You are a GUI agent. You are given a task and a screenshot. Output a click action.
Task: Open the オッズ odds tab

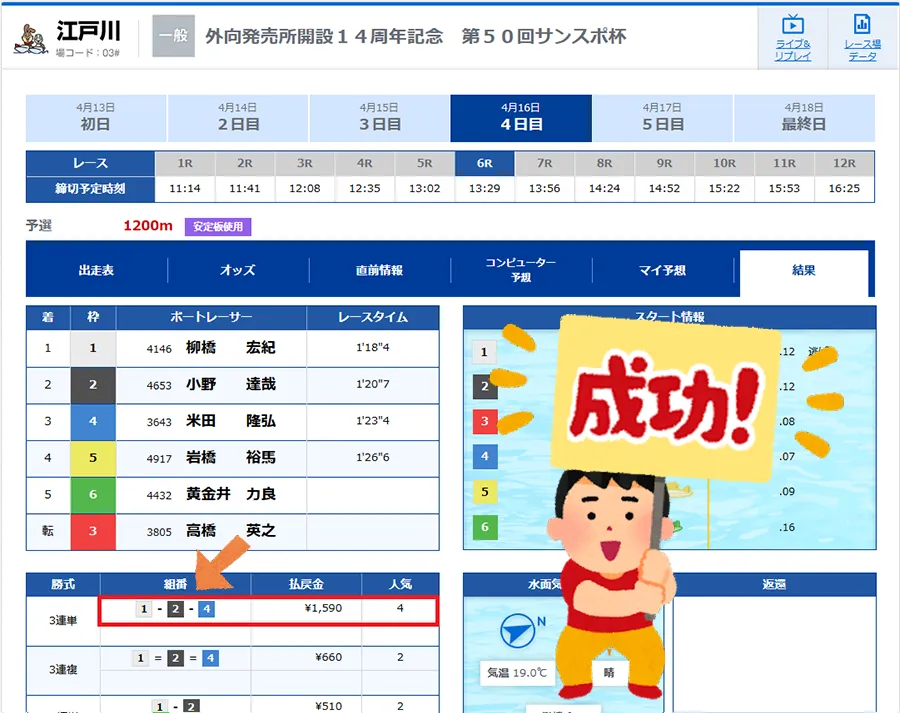click(x=238, y=270)
